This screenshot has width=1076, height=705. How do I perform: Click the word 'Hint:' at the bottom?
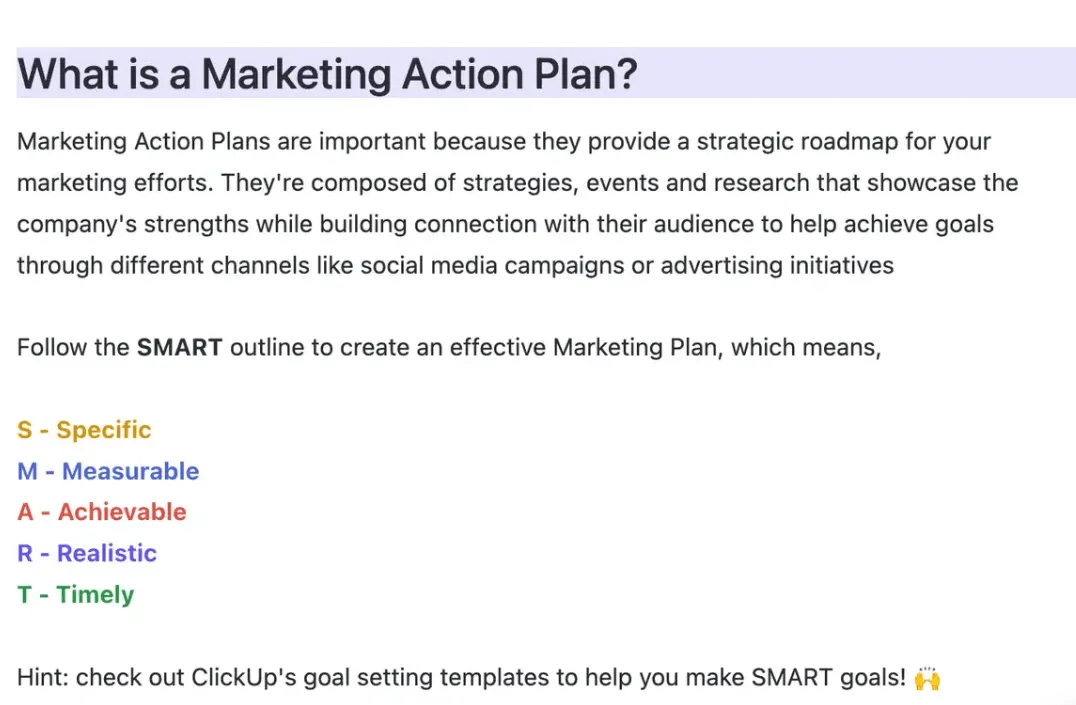43,678
